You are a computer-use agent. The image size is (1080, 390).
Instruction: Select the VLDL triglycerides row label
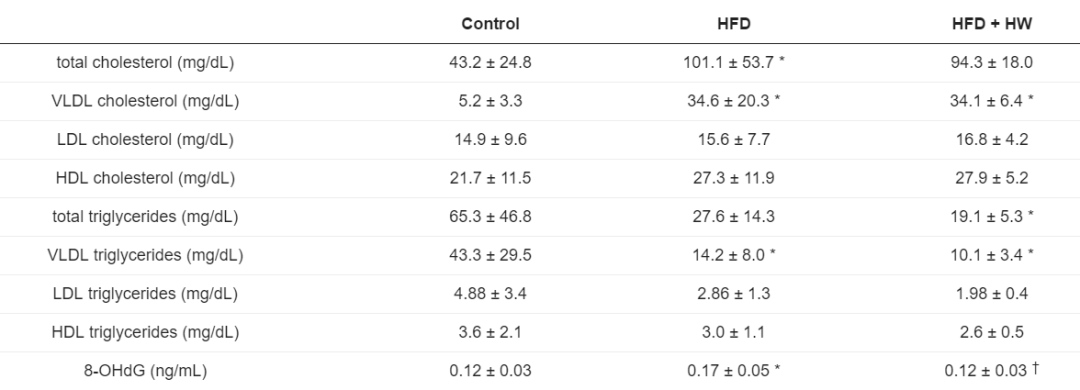(x=145, y=256)
